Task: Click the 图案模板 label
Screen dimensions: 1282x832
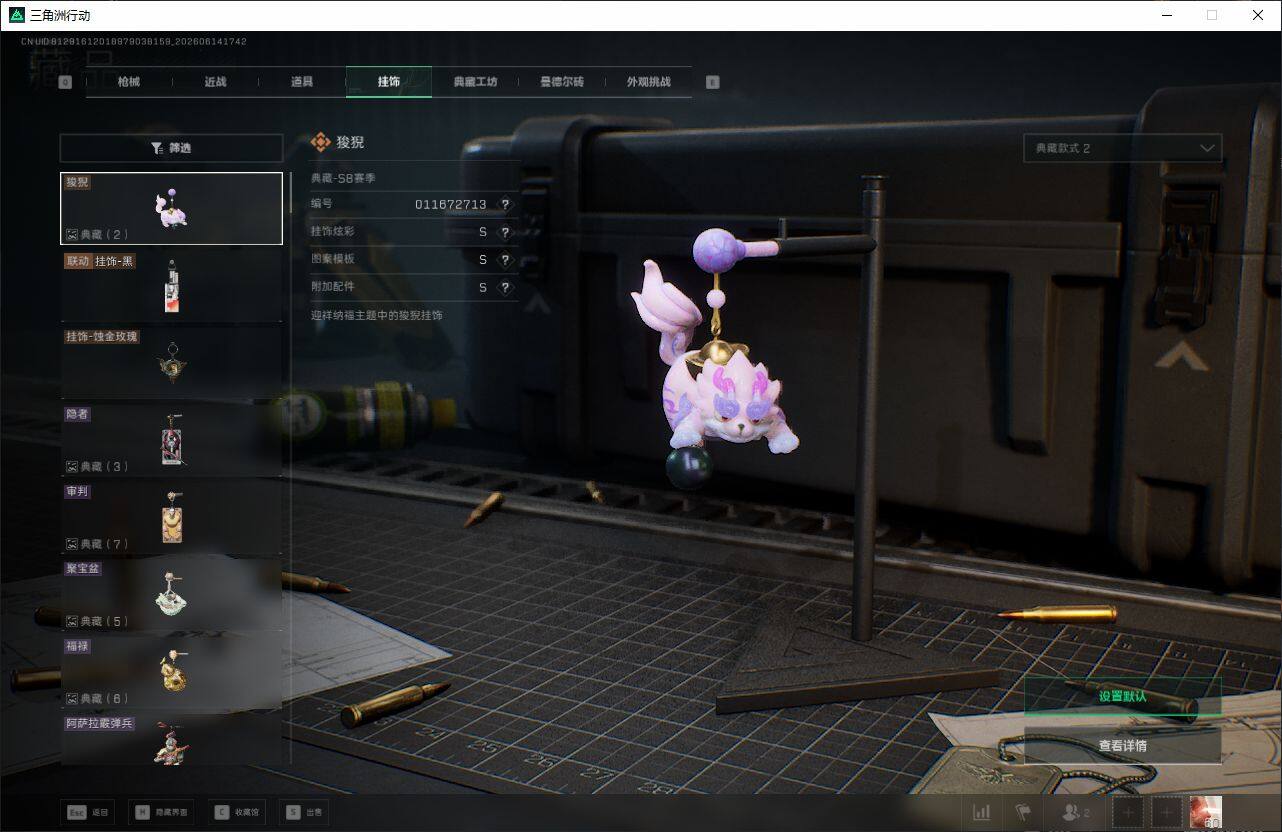Action: pos(332,259)
